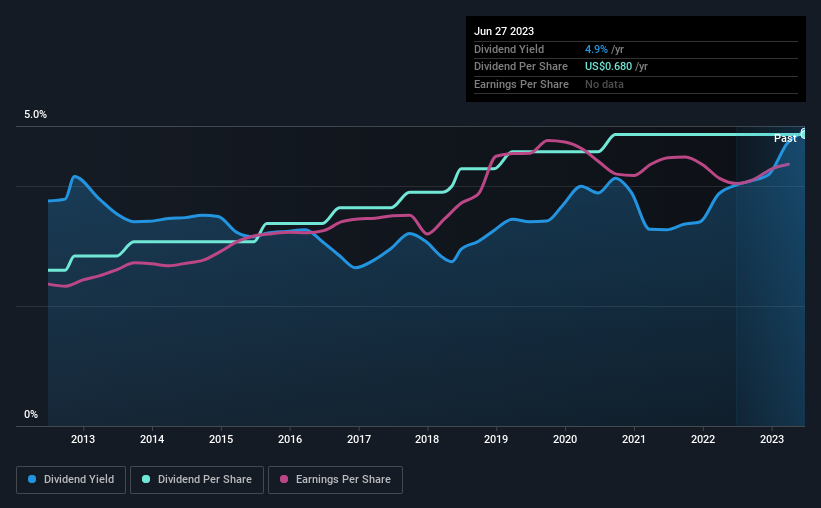Select the 2016 label on the x-axis
The width and height of the screenshot is (821, 508).
click(290, 439)
